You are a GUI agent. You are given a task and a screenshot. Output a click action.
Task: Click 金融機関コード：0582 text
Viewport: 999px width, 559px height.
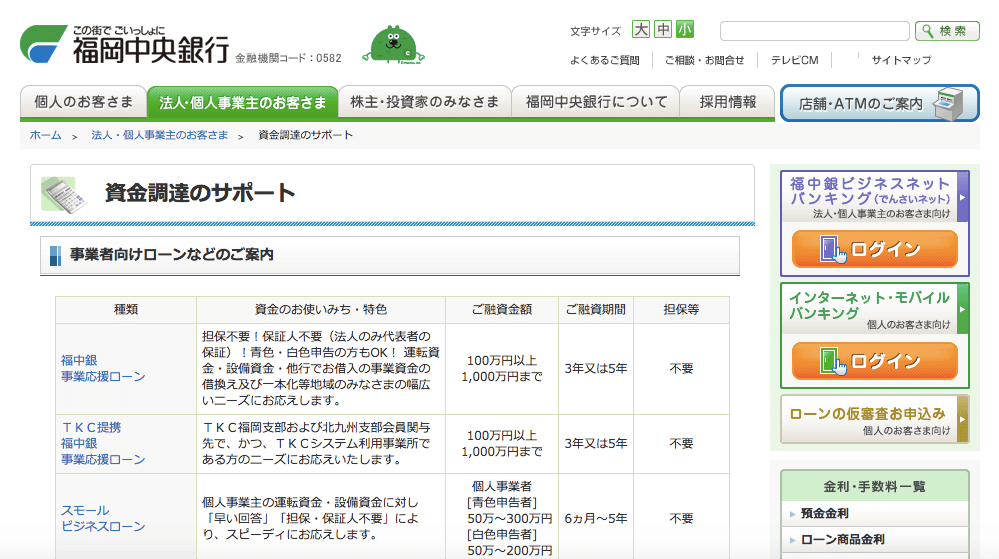coord(288,58)
